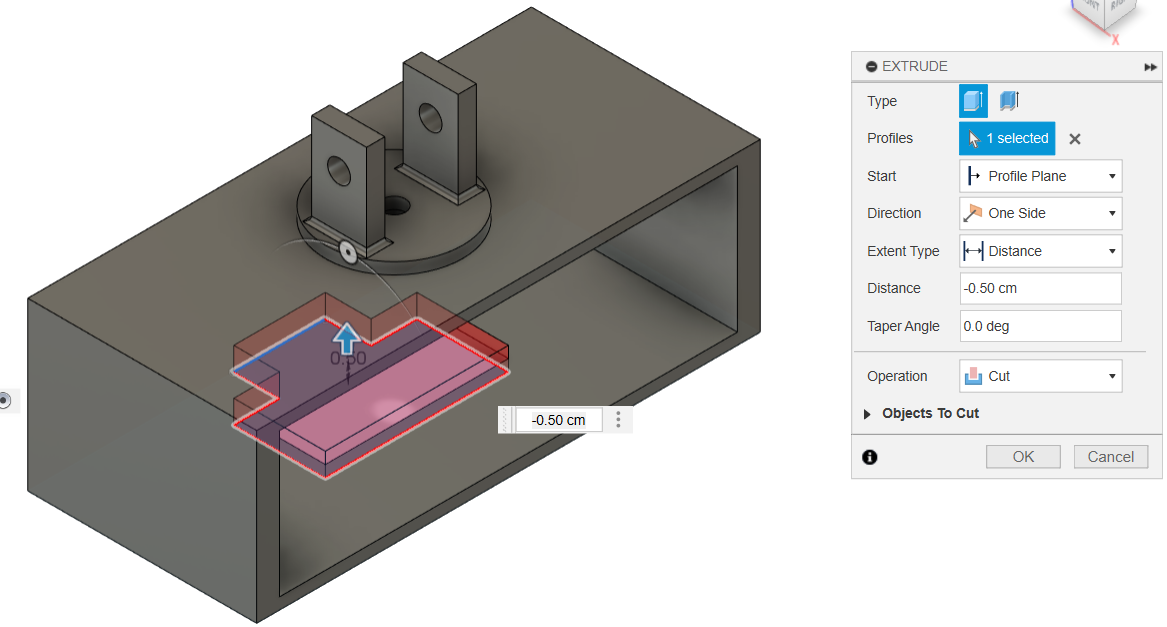Cancel the extrude operation
Screen dimensions: 1167x627
pyautogui.click(x=1110, y=456)
